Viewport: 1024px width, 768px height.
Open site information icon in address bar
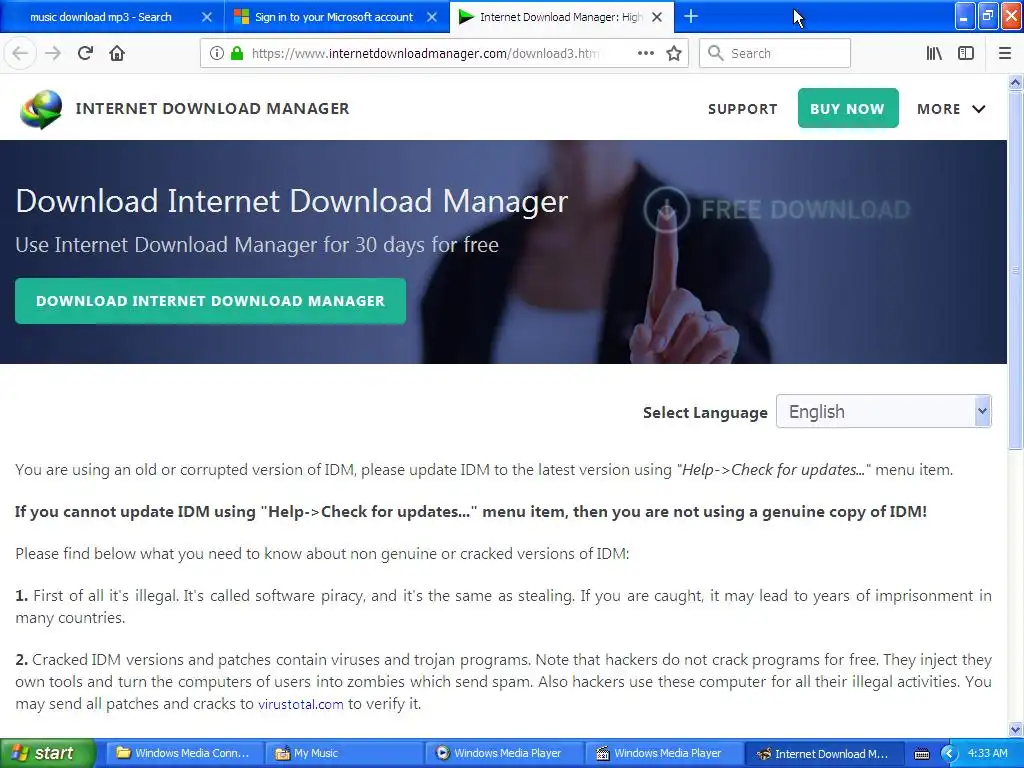point(217,53)
